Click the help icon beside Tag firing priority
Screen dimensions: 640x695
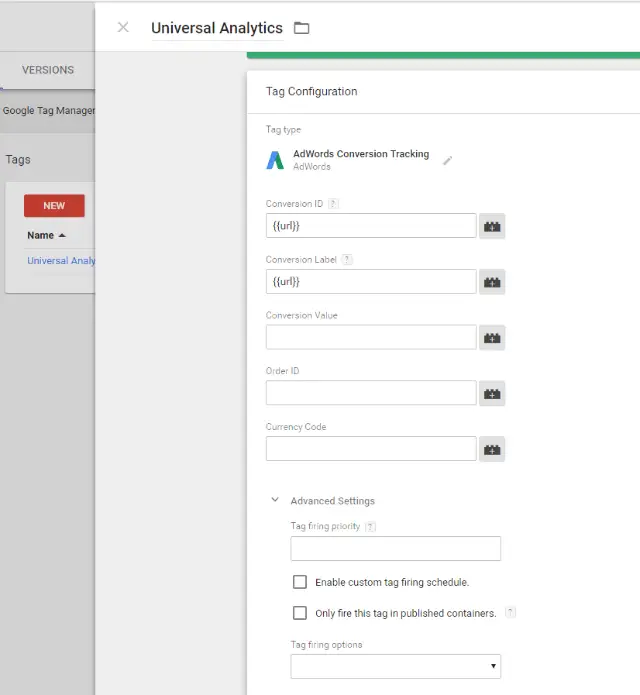[370, 527]
